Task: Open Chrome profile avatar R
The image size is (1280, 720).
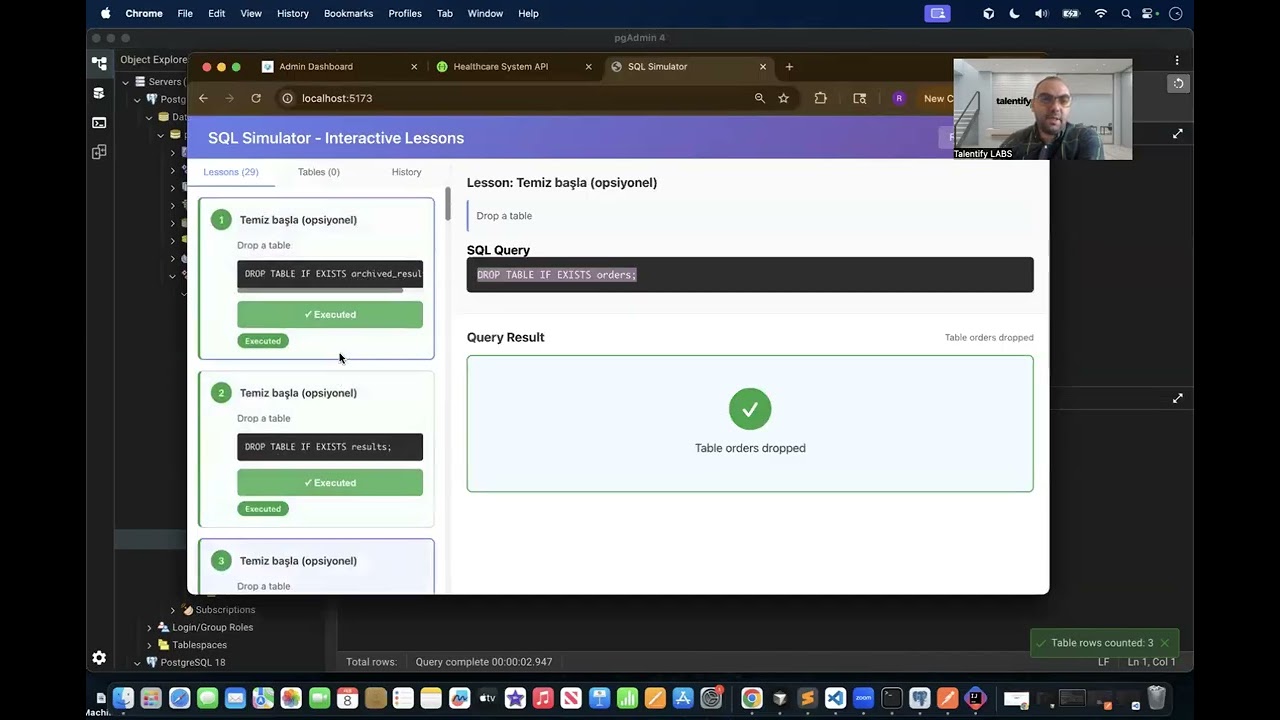Action: [x=898, y=98]
